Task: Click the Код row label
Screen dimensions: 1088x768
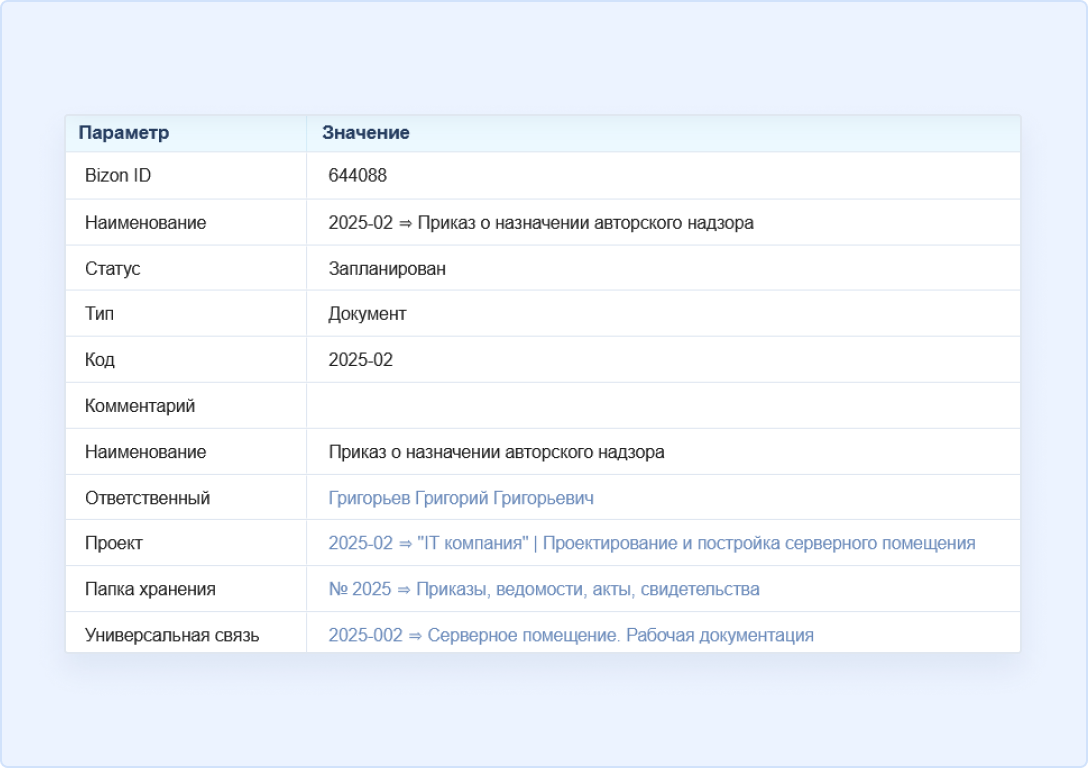Action: point(100,360)
